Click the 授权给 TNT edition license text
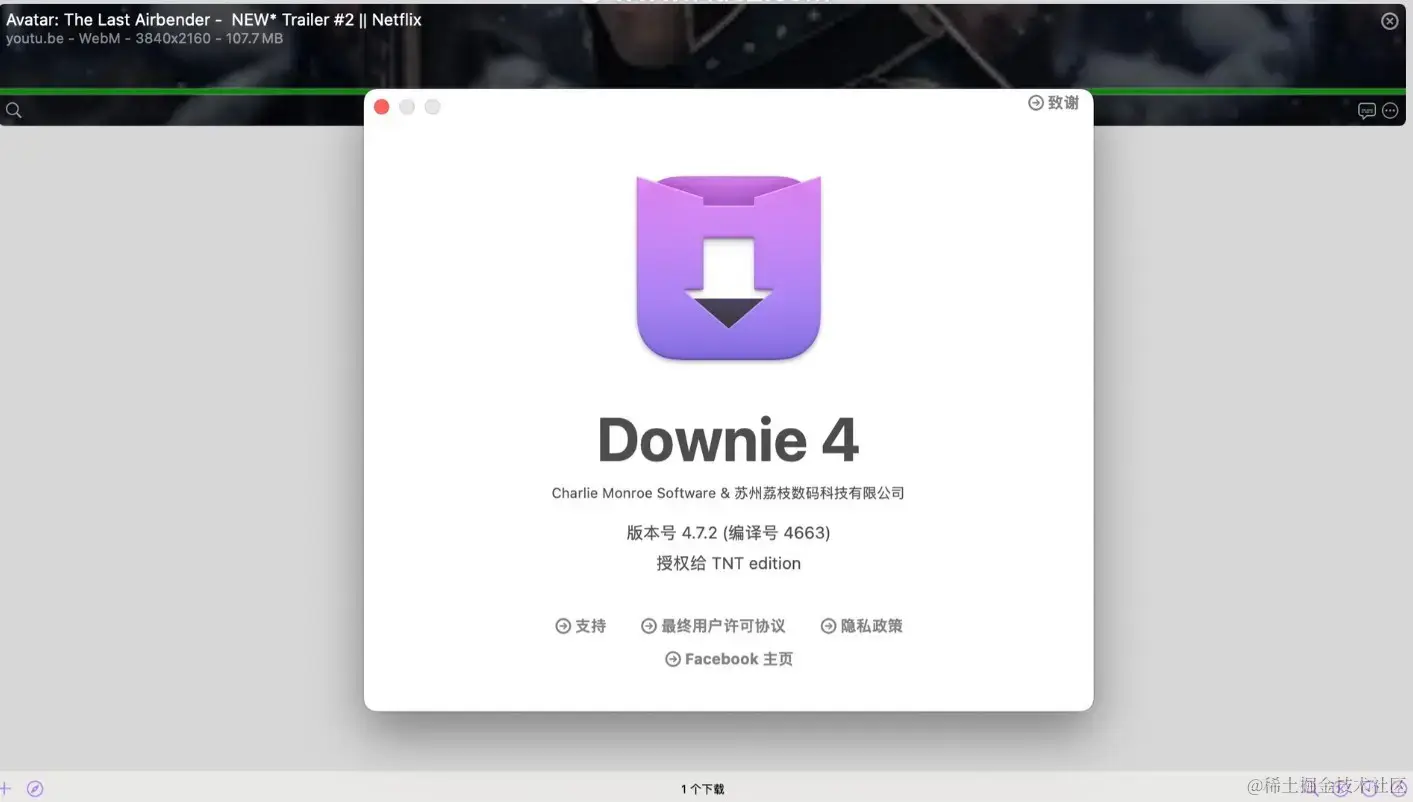Viewport: 1413px width, 802px height. pyautogui.click(x=728, y=564)
